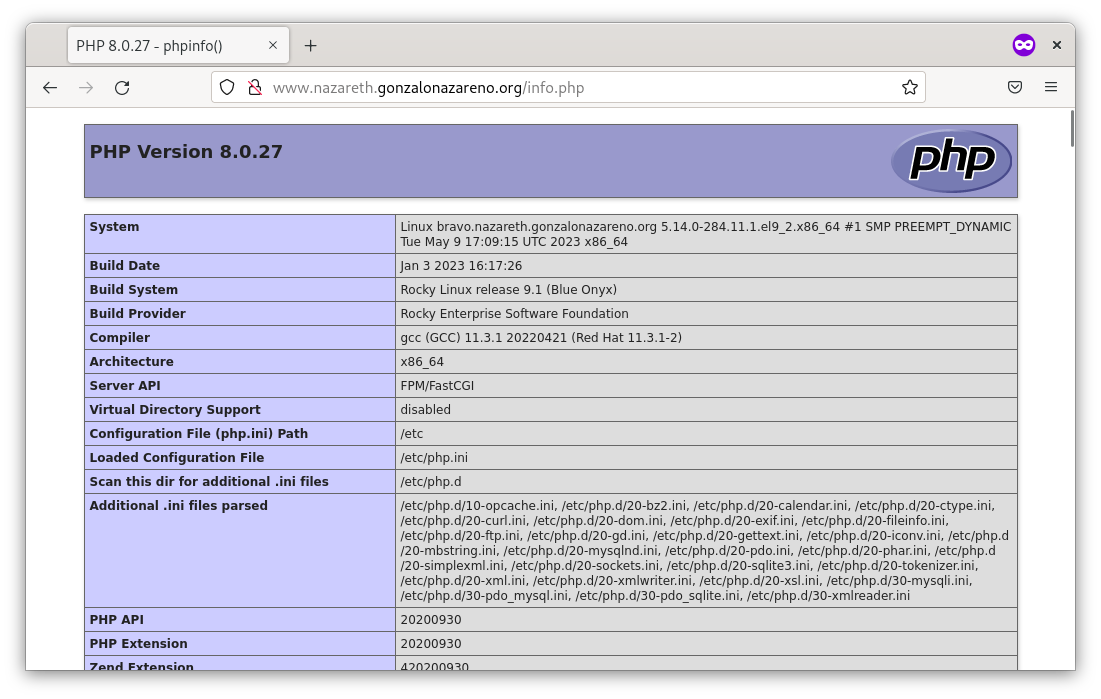
Task: Open a new tab with plus button
Action: (310, 46)
